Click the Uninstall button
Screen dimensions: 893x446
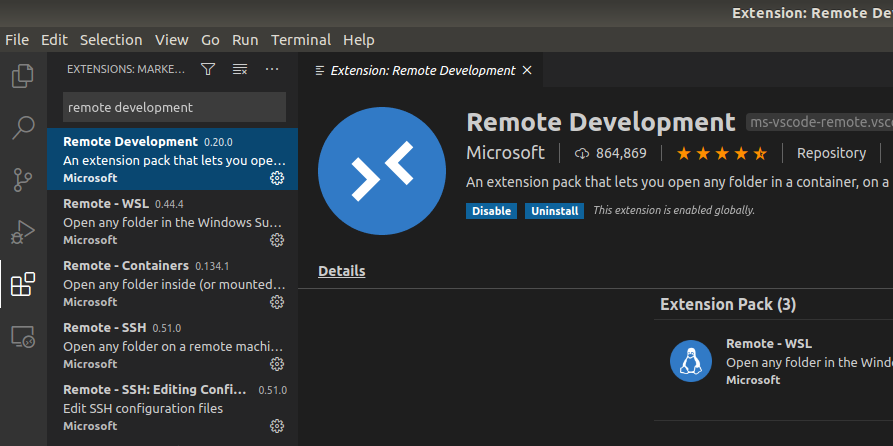point(555,211)
